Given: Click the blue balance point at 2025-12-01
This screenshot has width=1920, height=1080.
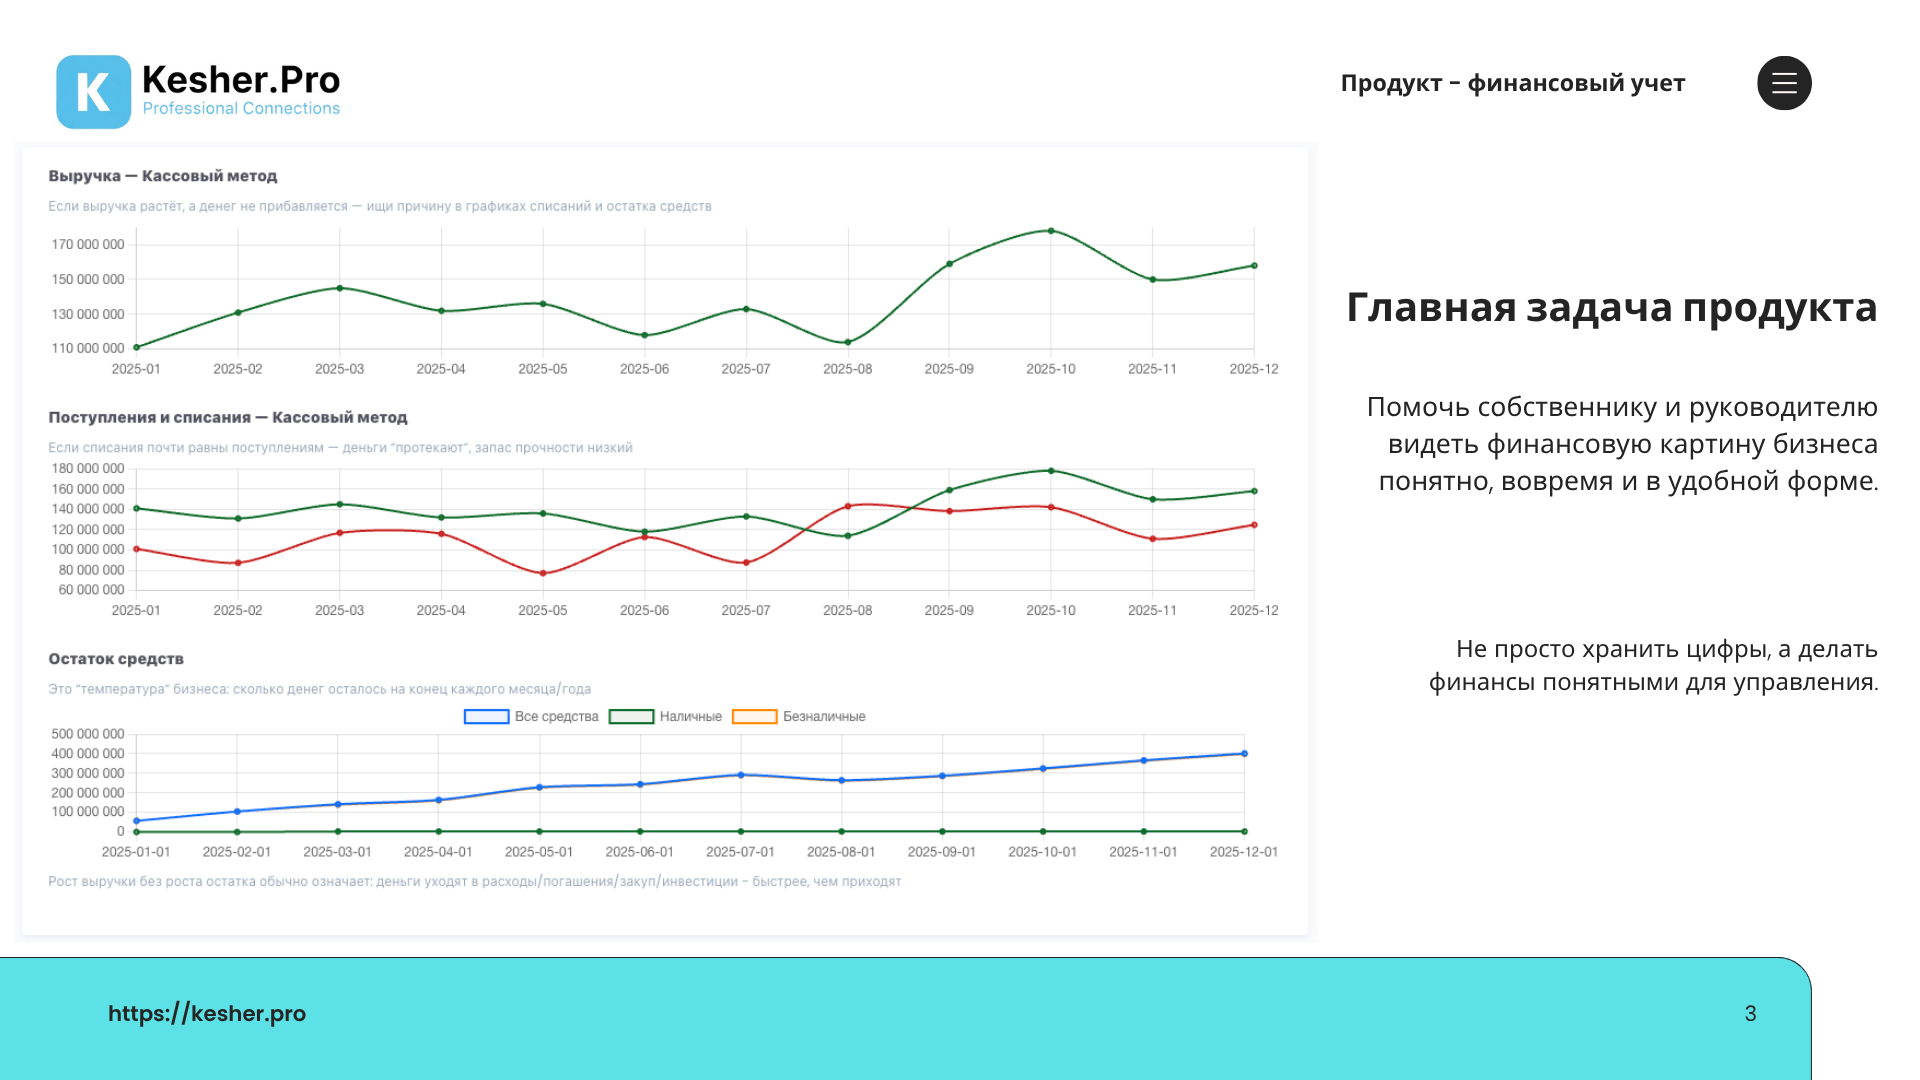Looking at the screenshot, I should [1244, 754].
